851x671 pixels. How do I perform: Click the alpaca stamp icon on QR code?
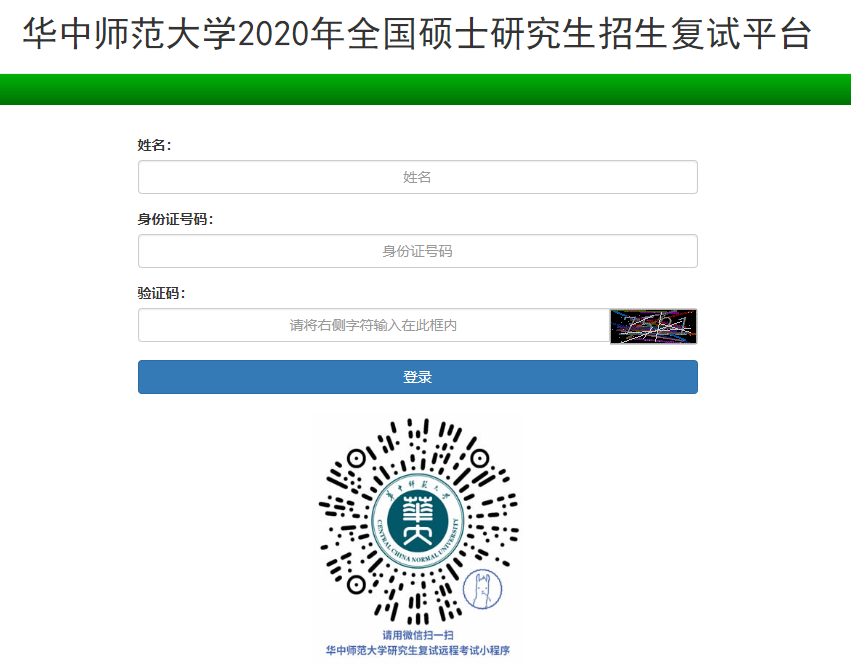[482, 589]
